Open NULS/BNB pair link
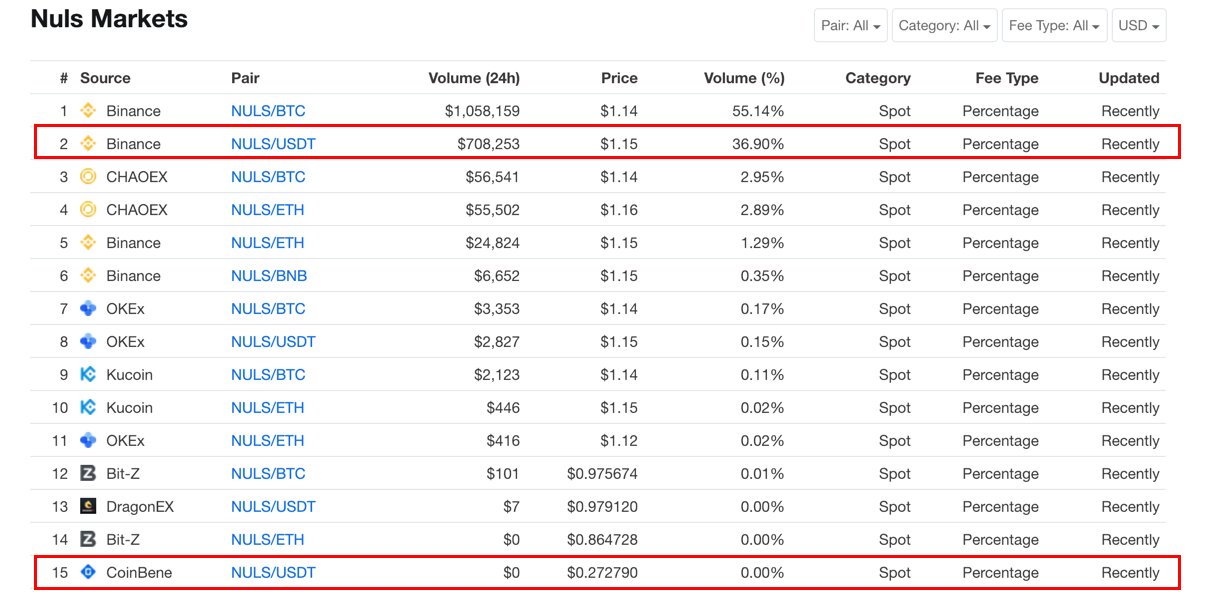This screenshot has height=602, width=1205. [x=269, y=276]
